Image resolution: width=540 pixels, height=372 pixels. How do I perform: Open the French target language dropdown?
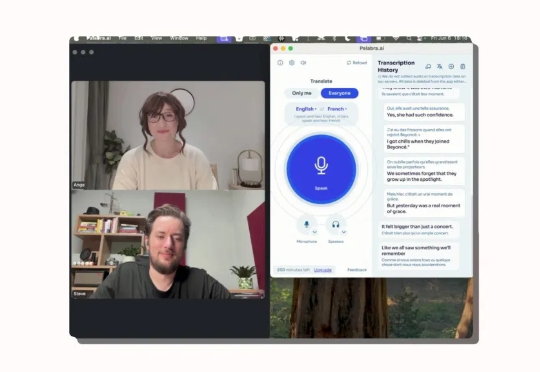click(x=337, y=109)
